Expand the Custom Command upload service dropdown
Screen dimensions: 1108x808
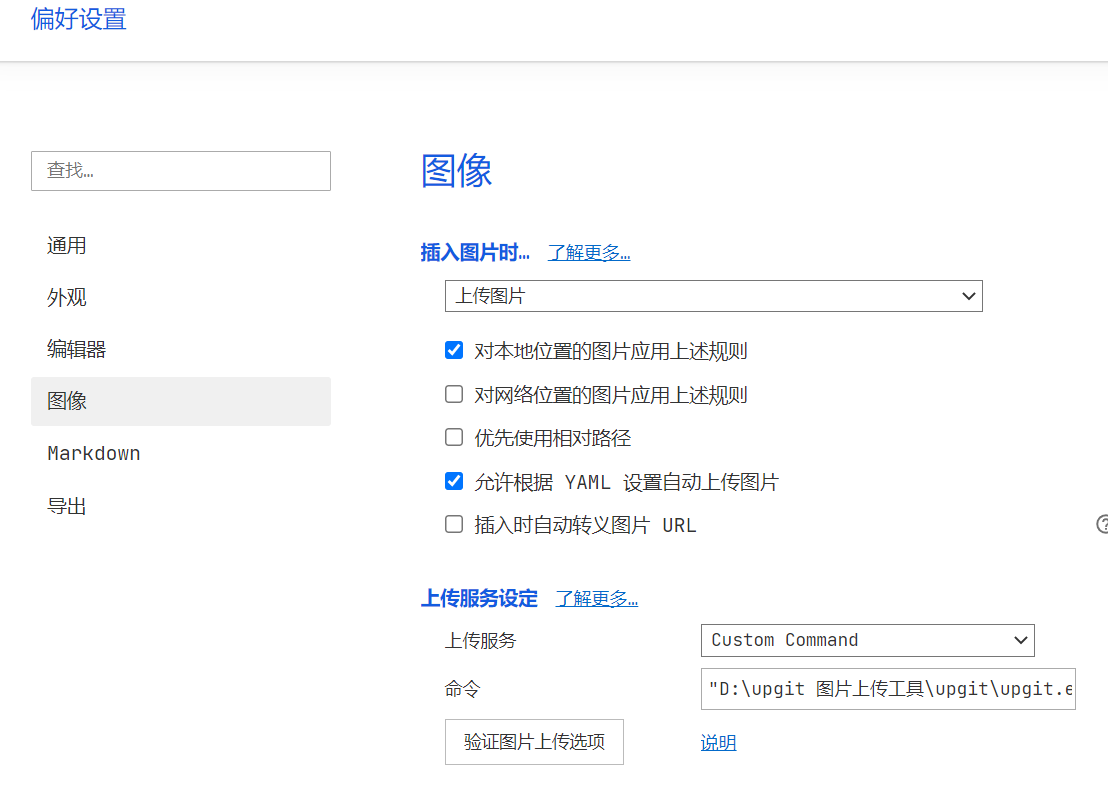pos(867,640)
